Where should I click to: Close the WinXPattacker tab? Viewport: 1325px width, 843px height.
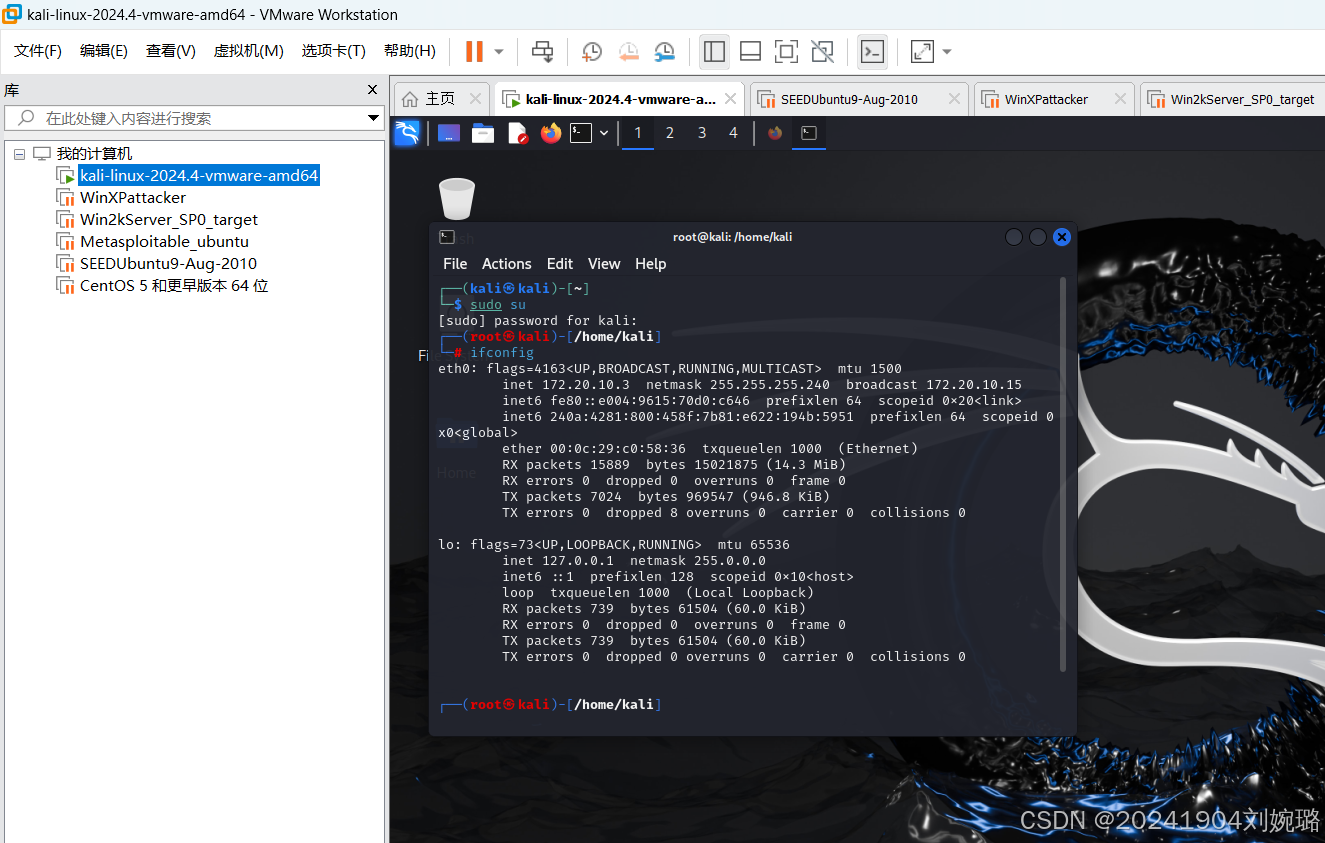1121,99
